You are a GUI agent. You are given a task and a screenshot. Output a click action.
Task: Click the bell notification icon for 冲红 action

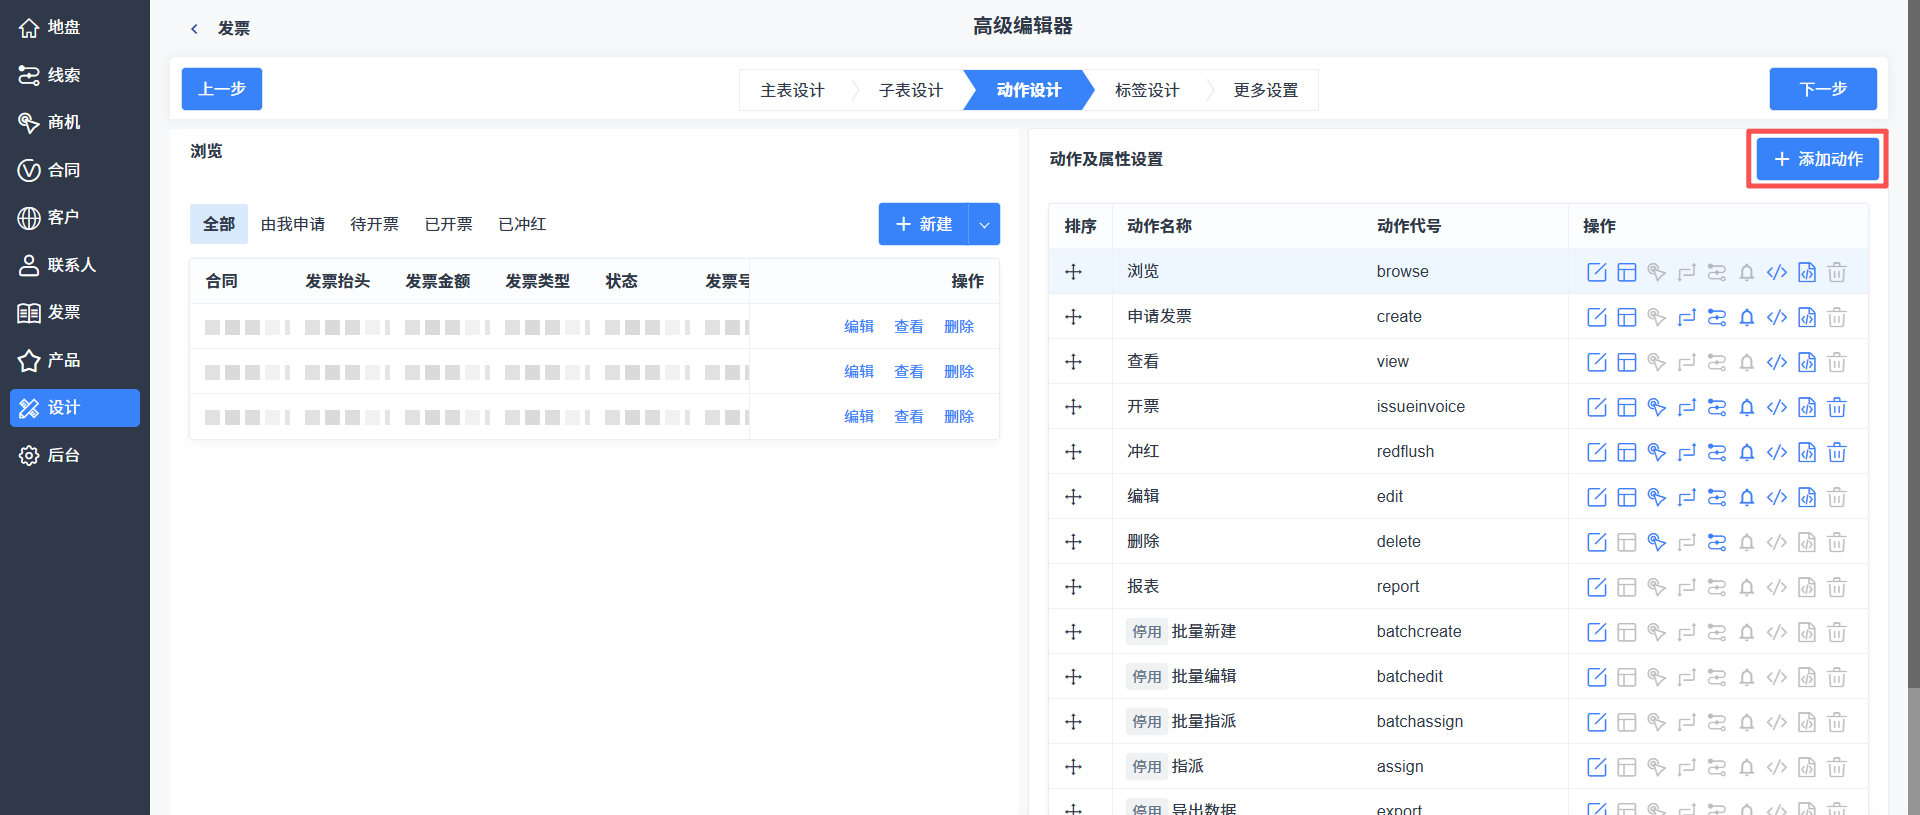point(1746,452)
